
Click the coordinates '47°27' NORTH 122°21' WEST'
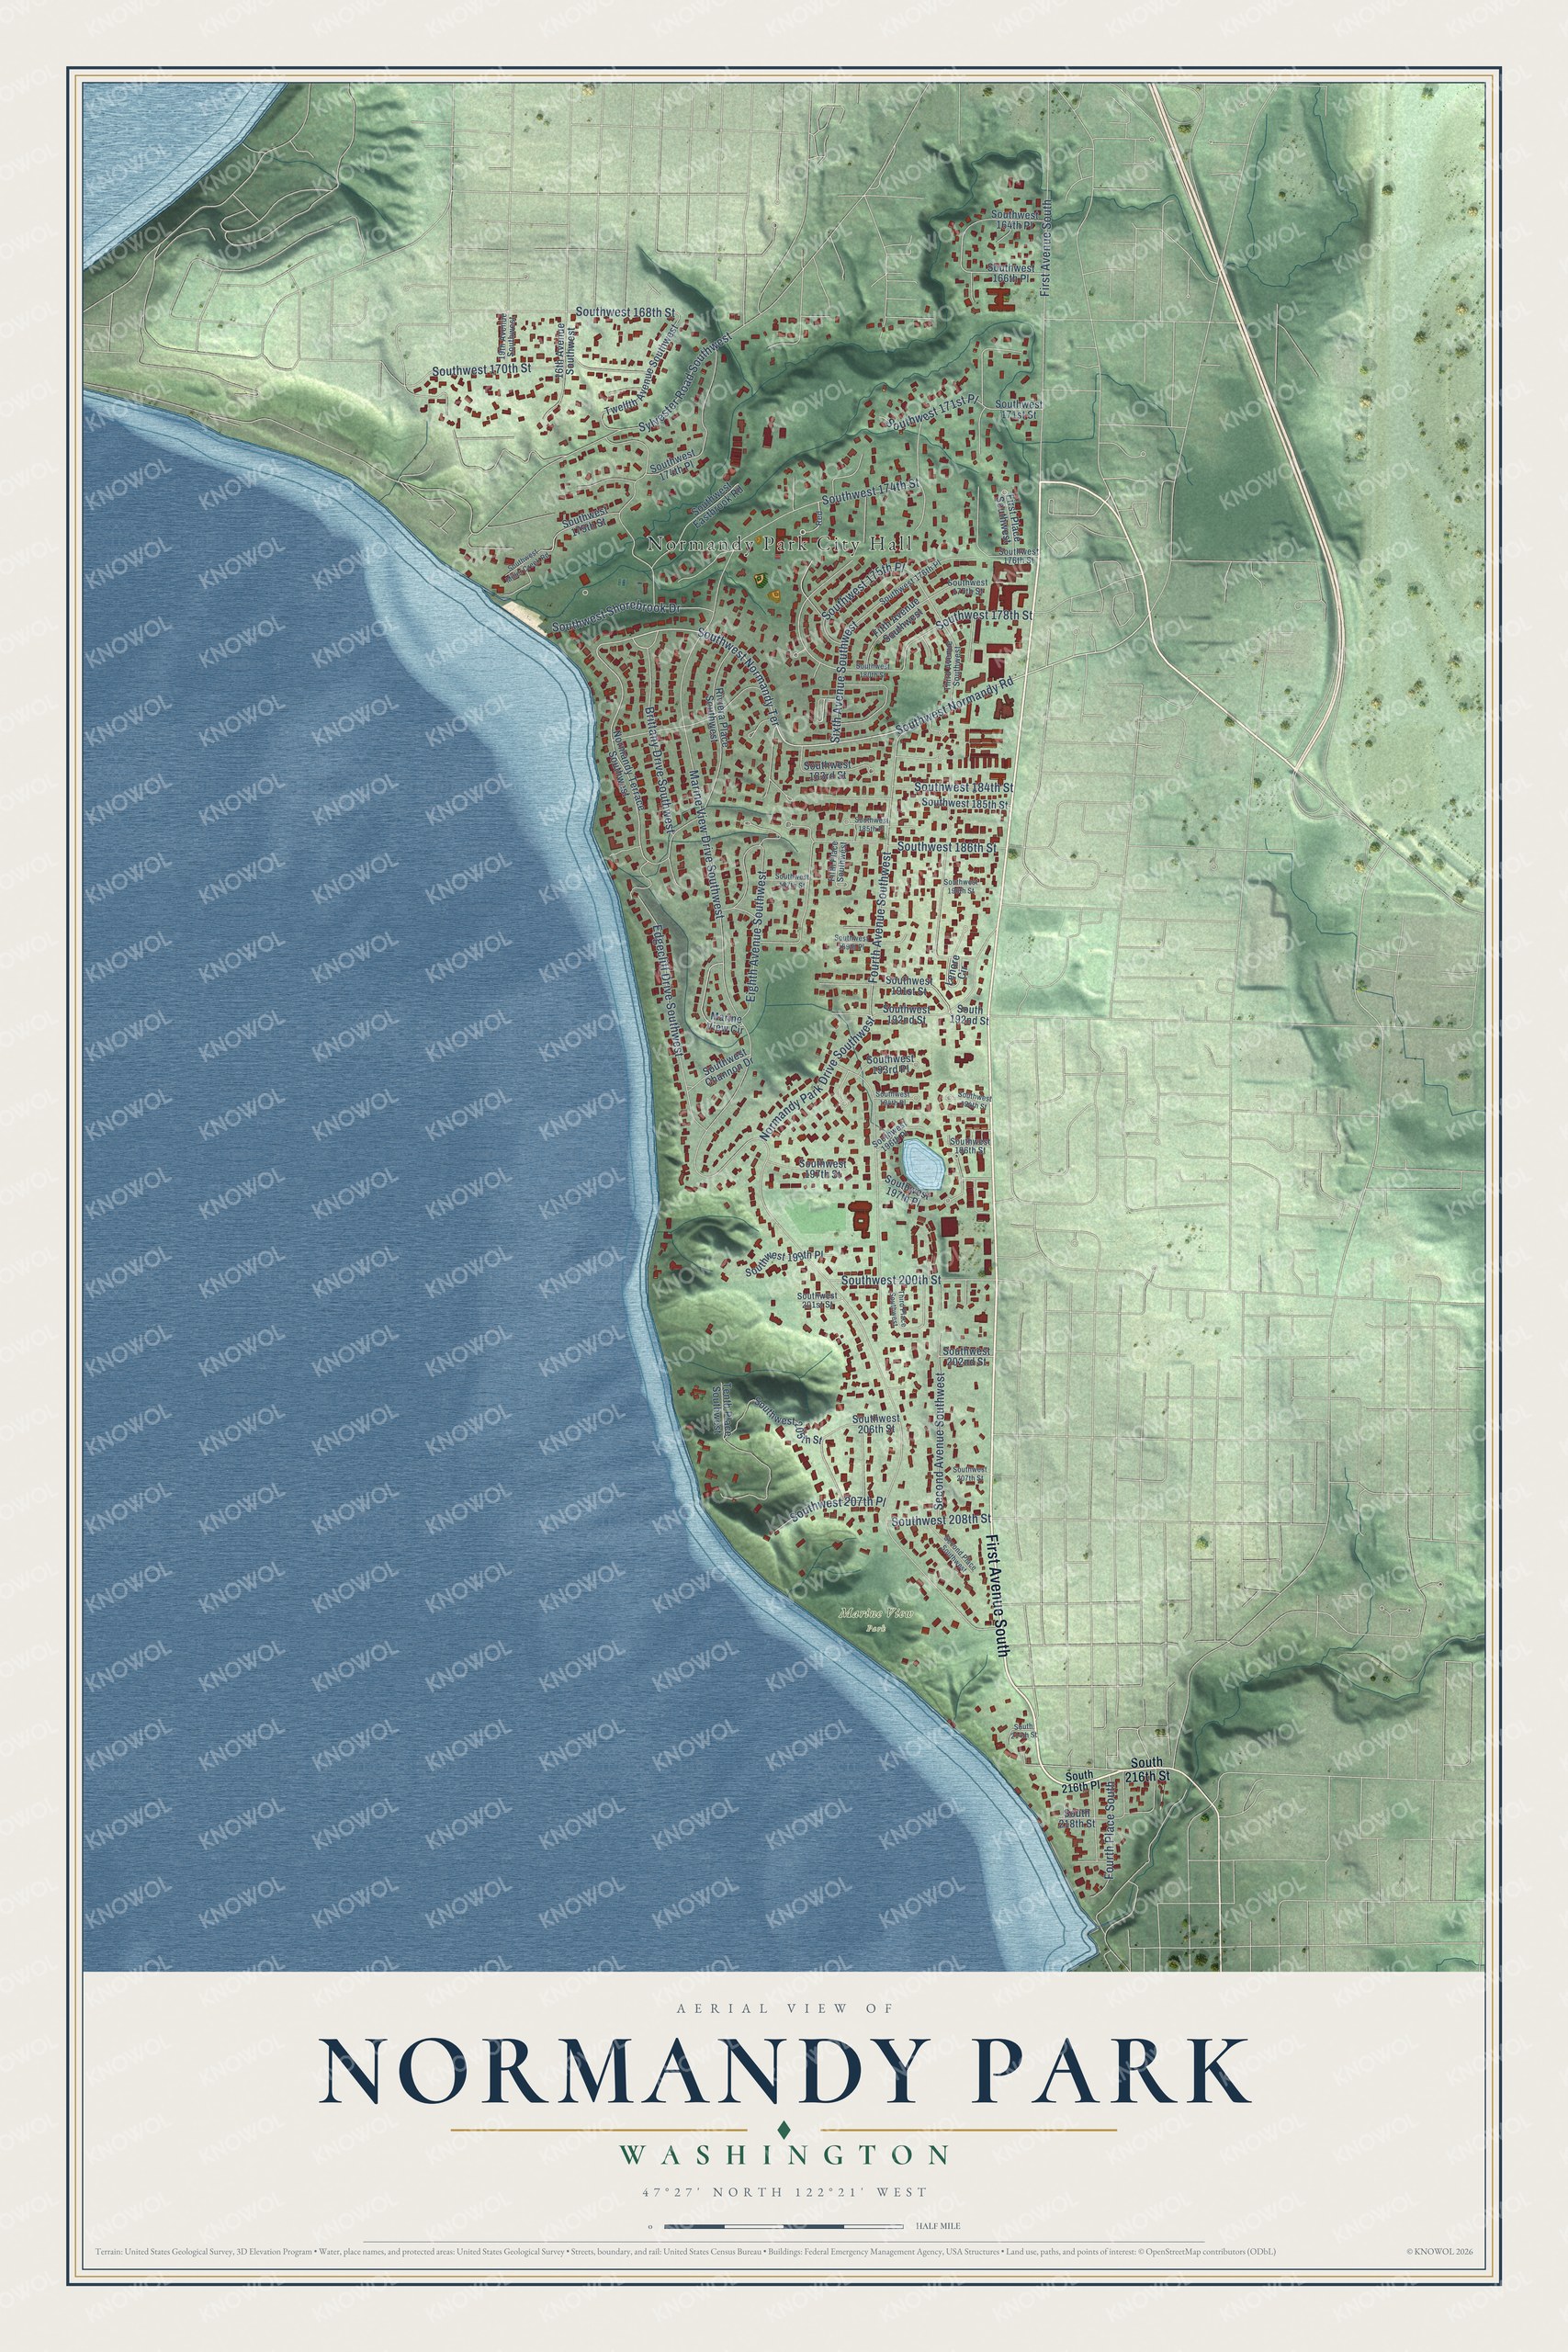click(x=784, y=2192)
